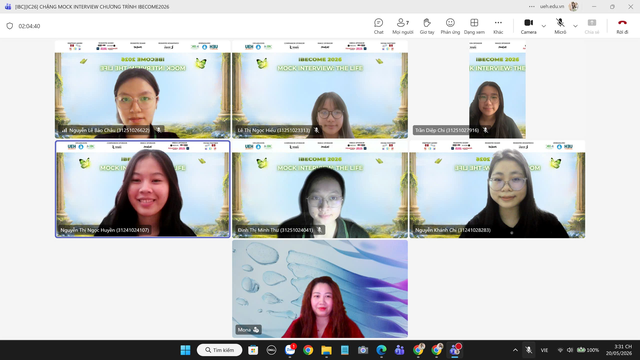
Task: Click muted microphone icon in system tray
Action: point(529,350)
